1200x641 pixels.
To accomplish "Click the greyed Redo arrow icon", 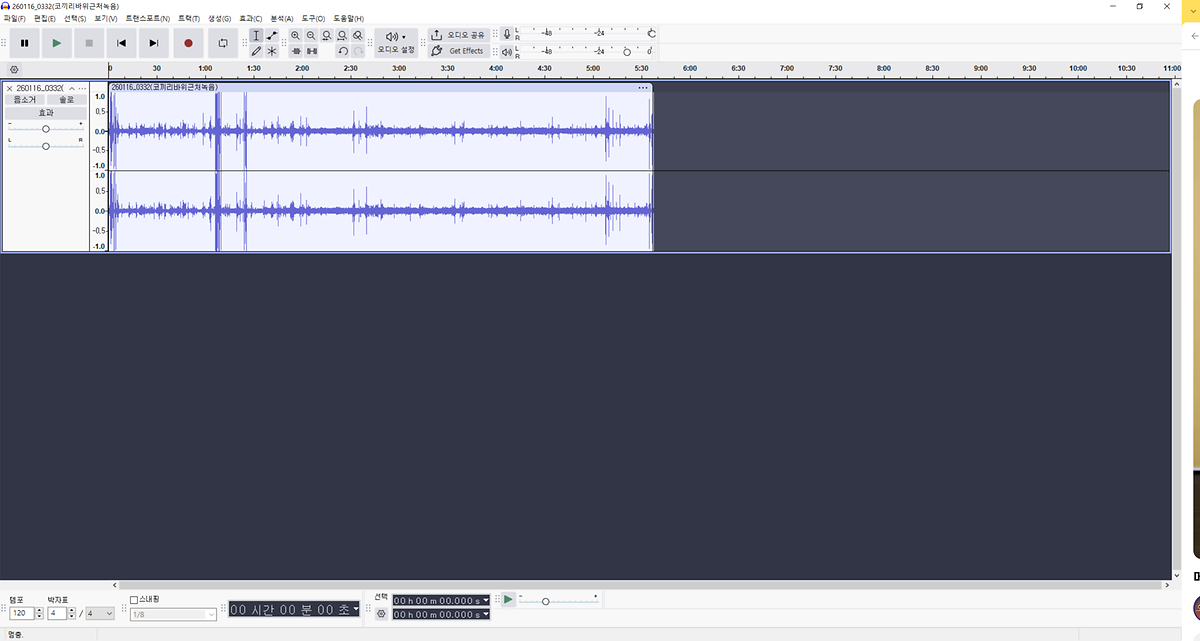I will pyautogui.click(x=358, y=51).
